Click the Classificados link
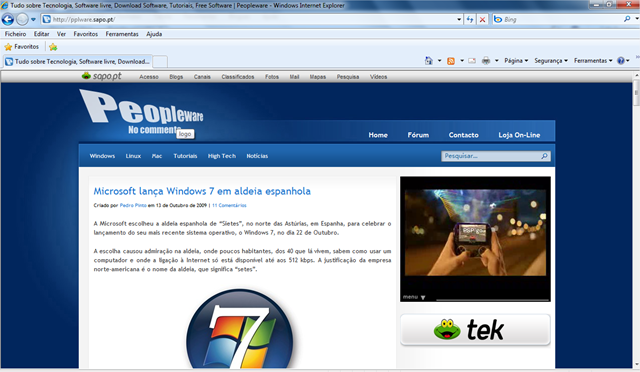Screen dimensions: 640x372 point(238,77)
